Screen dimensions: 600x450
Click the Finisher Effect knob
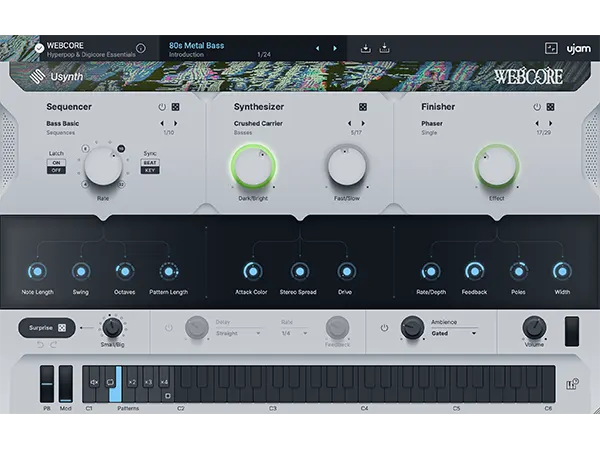497,166
